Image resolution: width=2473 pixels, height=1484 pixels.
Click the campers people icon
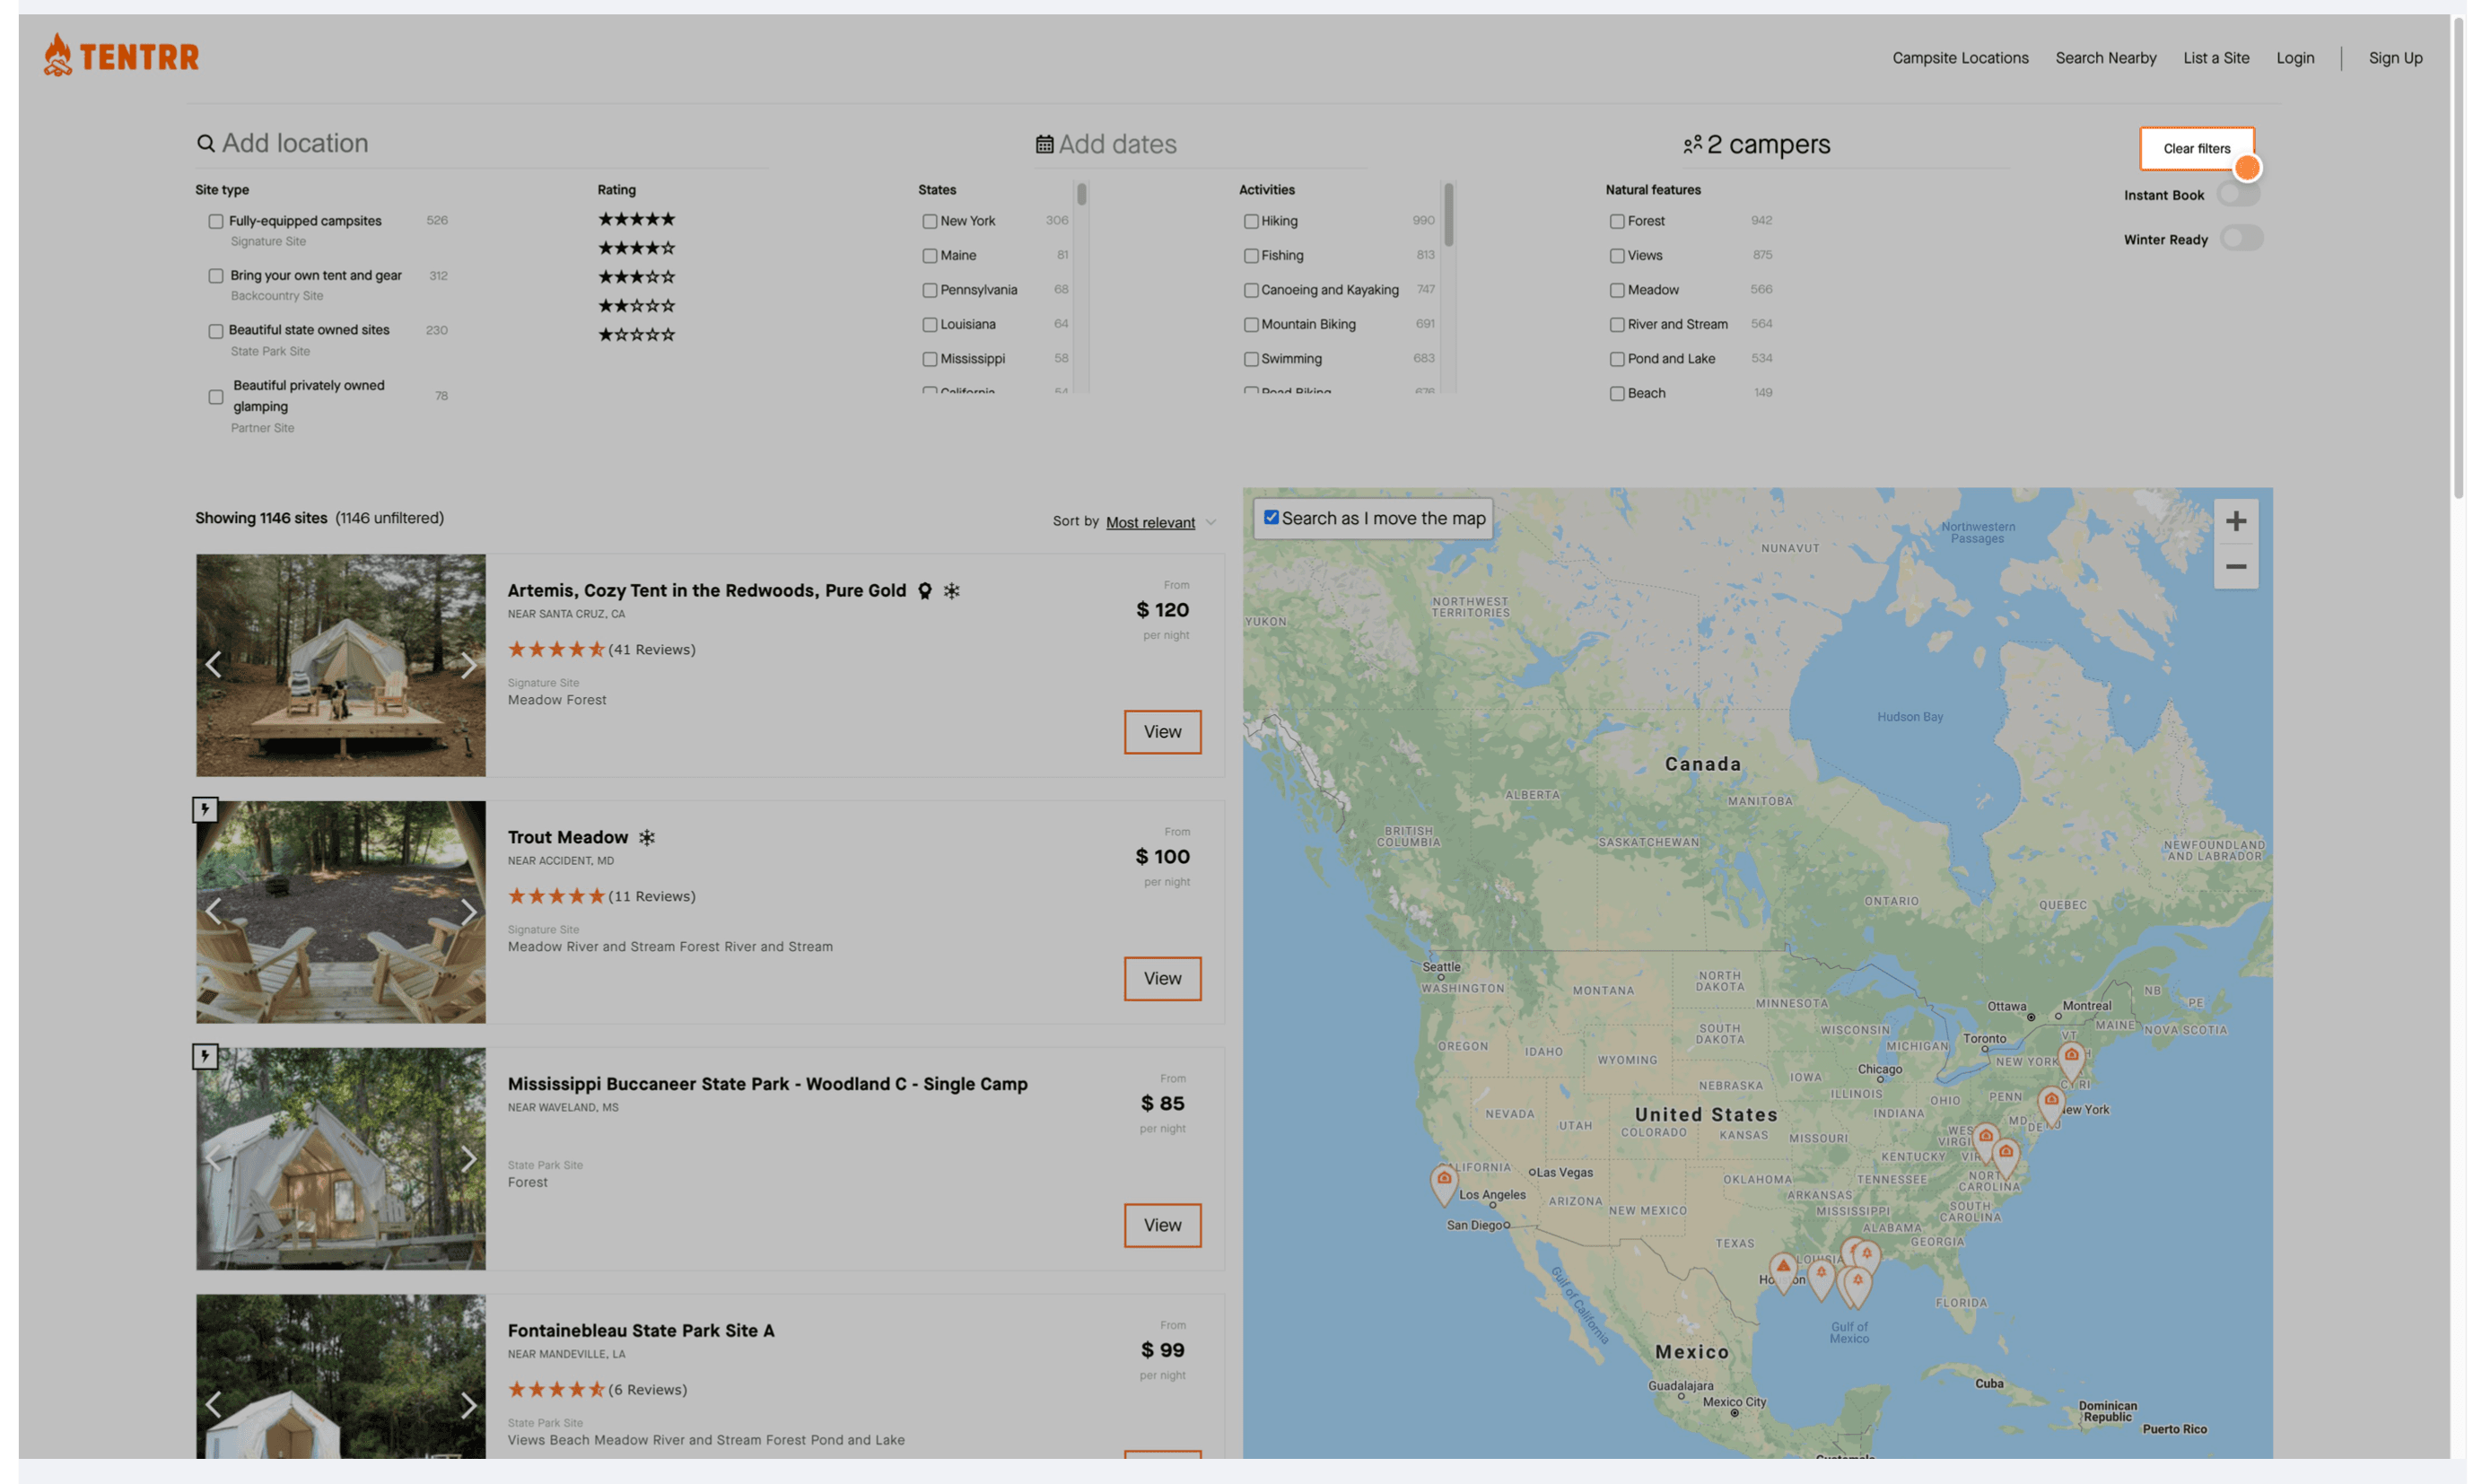point(1692,145)
